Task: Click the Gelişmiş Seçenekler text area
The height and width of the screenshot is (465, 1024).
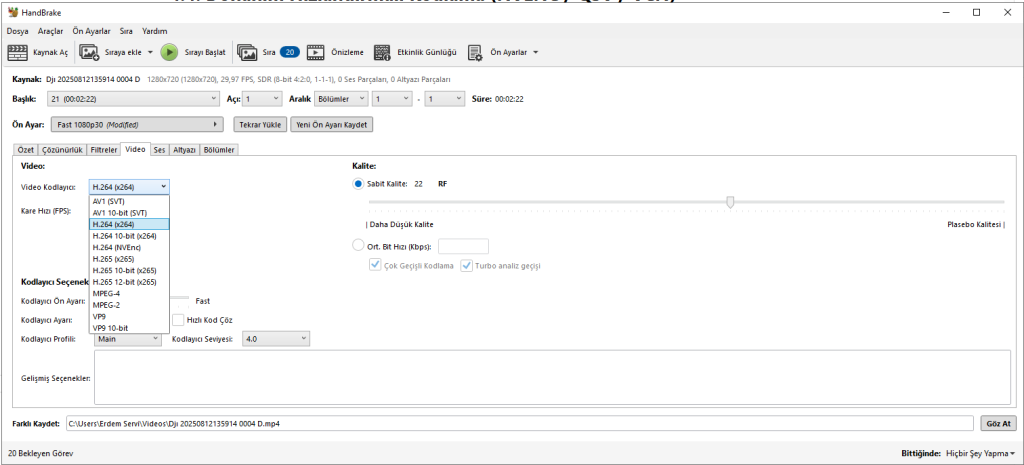Action: click(x=553, y=377)
